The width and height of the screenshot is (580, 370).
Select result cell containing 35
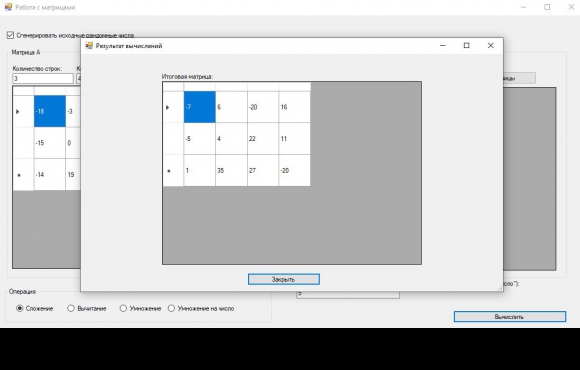(x=231, y=171)
